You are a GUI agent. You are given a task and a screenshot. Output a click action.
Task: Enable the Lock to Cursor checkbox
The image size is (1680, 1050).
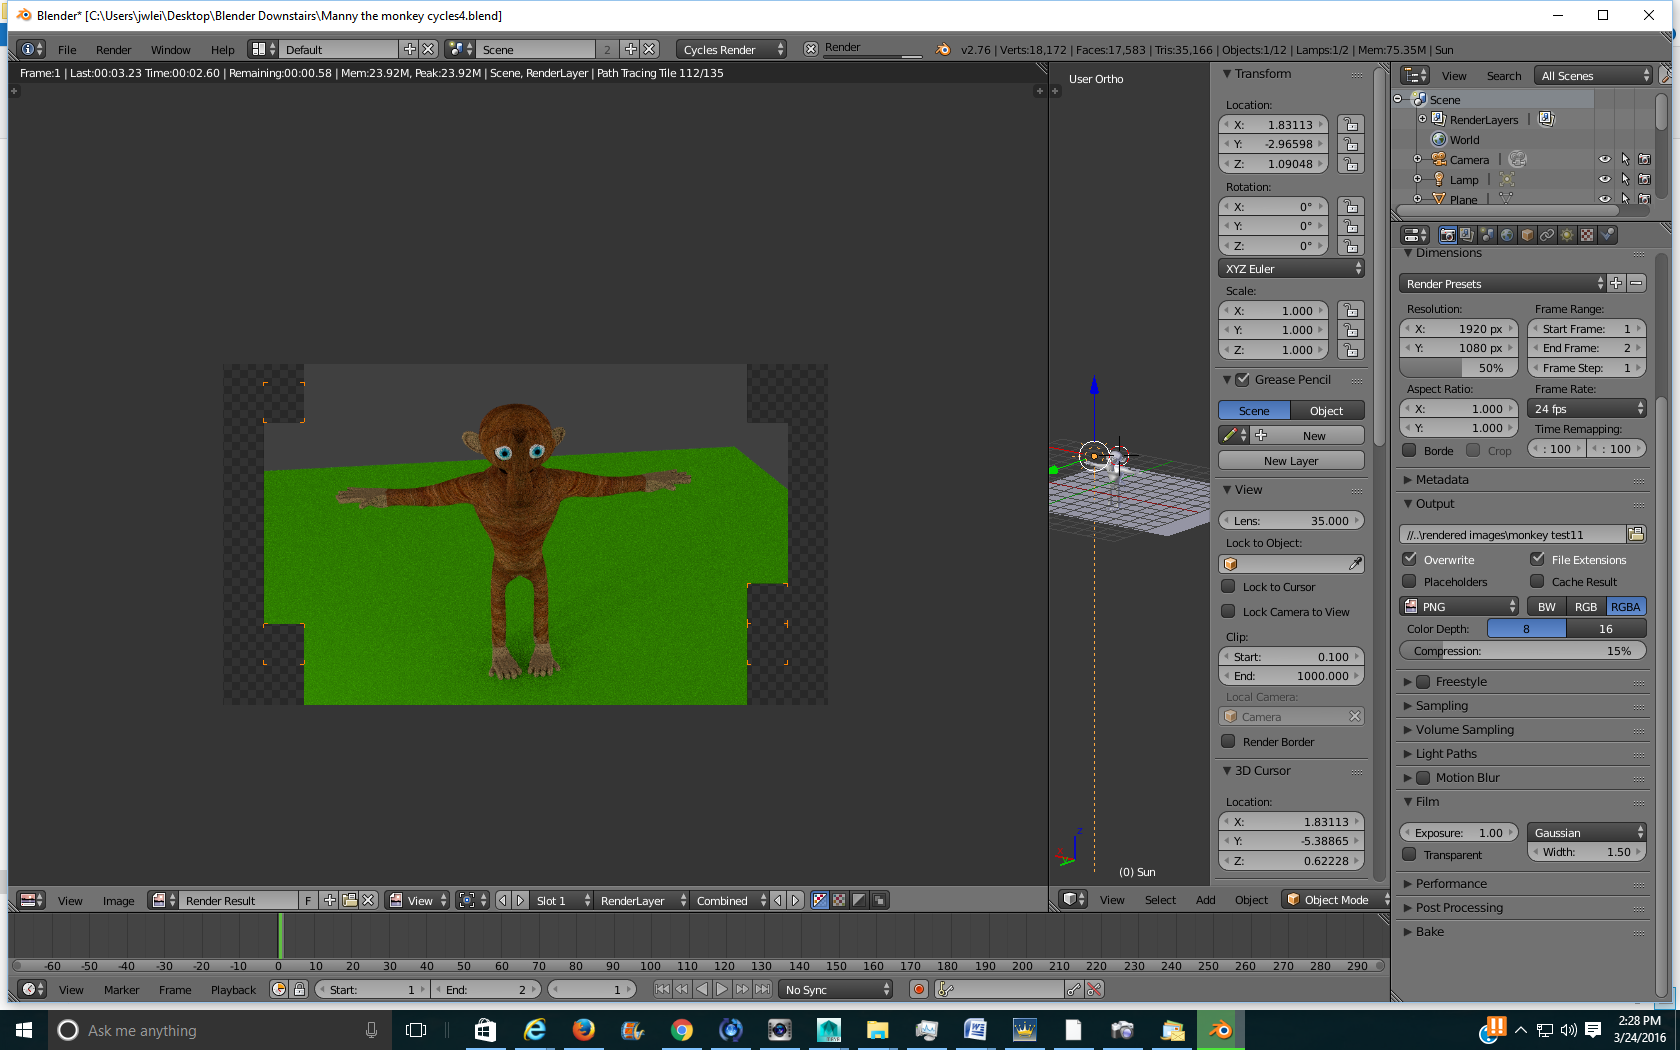click(1228, 587)
